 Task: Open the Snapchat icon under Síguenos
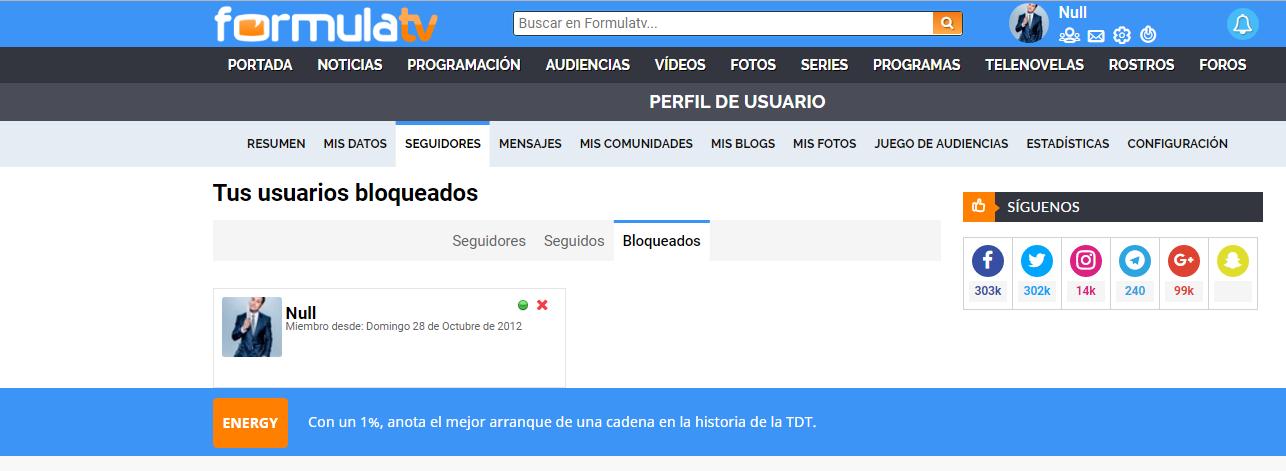pos(1233,261)
